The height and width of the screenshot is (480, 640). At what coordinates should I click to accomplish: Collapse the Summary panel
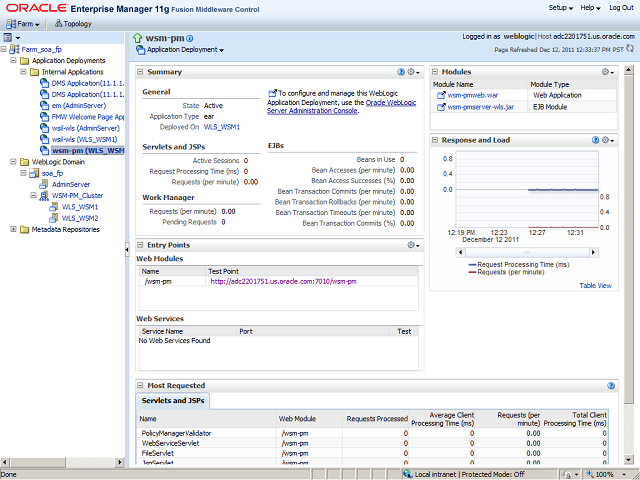pos(141,72)
